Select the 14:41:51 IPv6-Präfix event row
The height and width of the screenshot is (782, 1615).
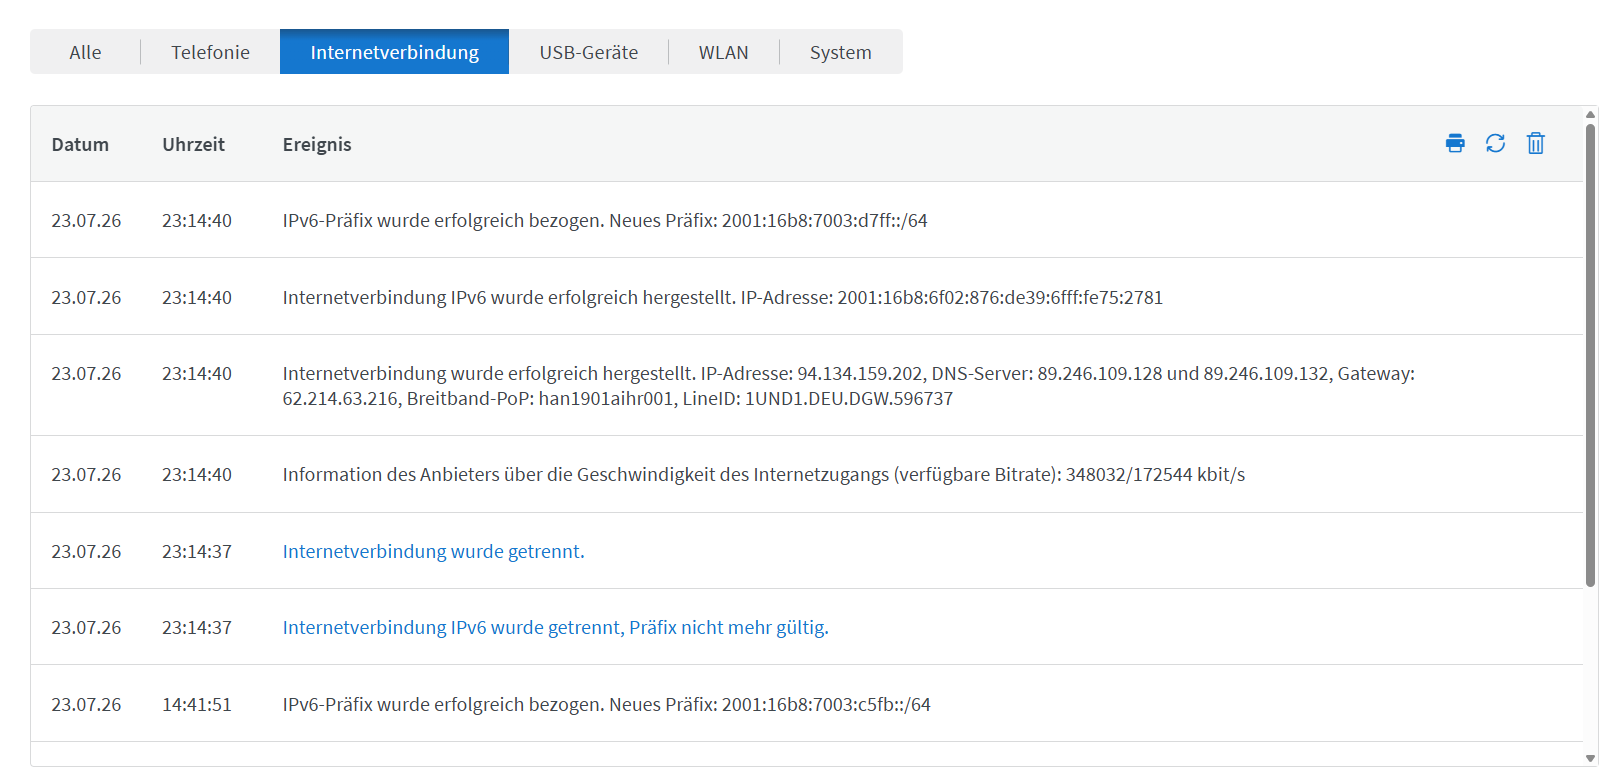807,704
